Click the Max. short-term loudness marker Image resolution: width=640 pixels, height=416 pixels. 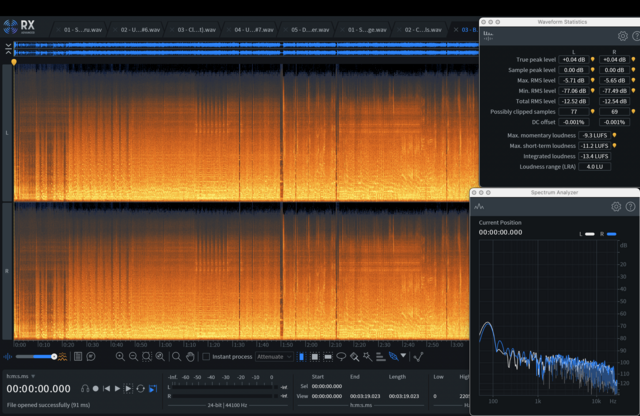[x=614, y=145]
